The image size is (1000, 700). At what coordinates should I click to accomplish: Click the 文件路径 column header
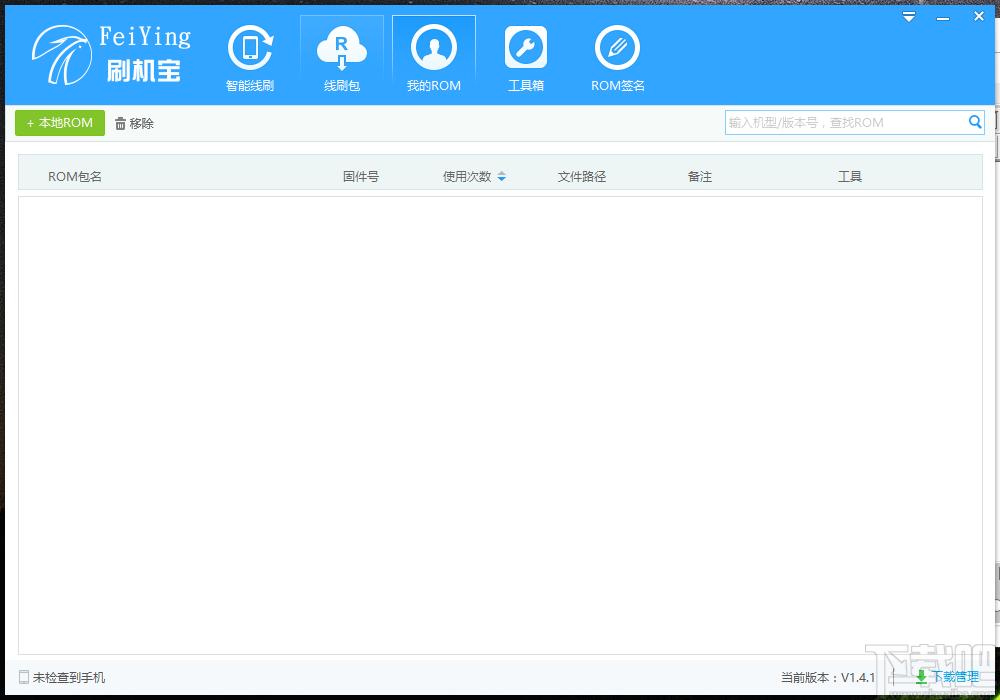pyautogui.click(x=582, y=177)
